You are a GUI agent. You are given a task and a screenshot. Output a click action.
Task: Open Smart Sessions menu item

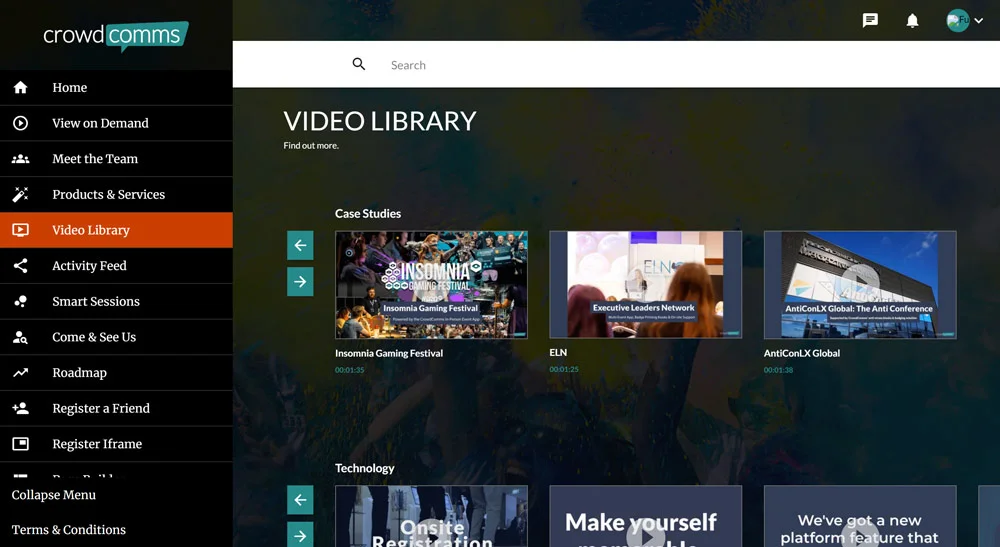(96, 301)
